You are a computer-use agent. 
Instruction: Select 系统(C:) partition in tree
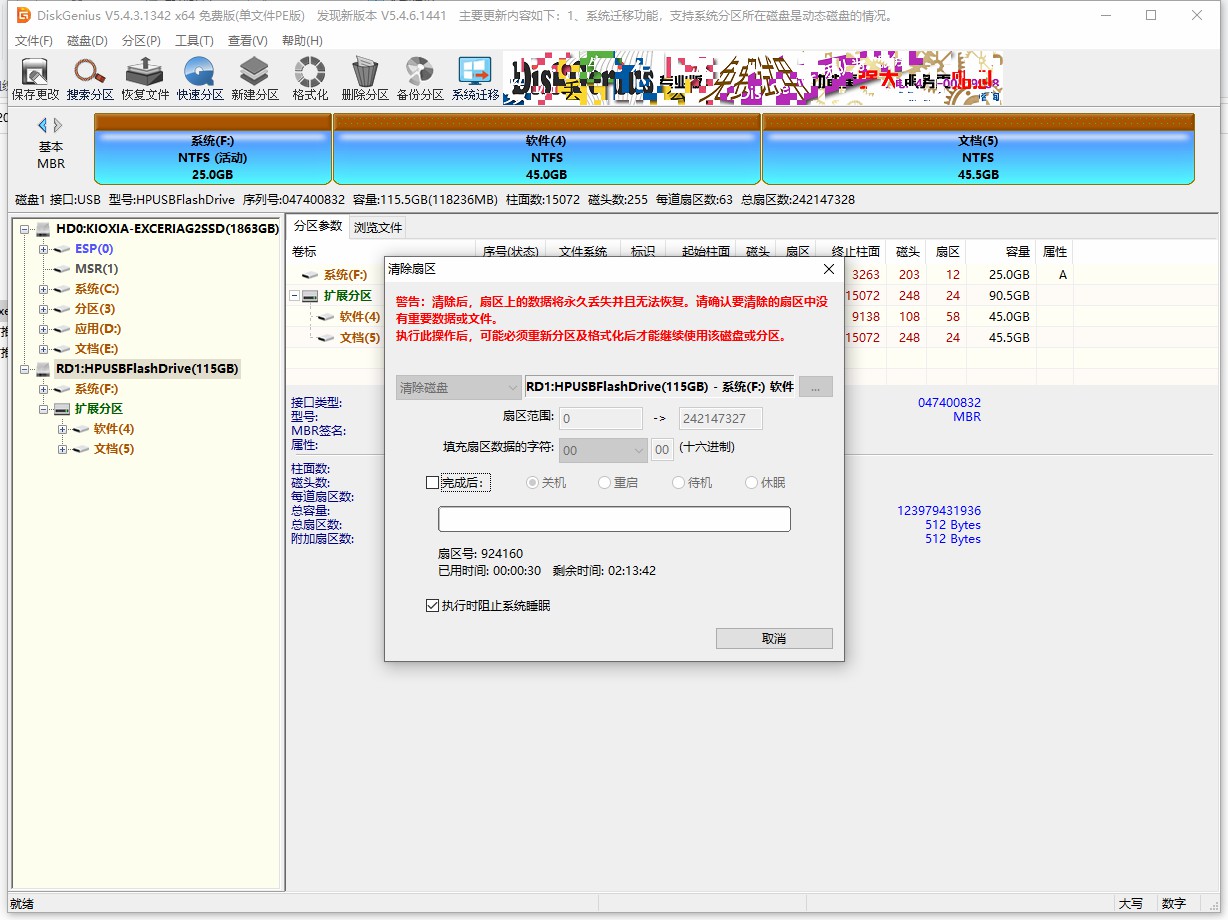coord(96,288)
